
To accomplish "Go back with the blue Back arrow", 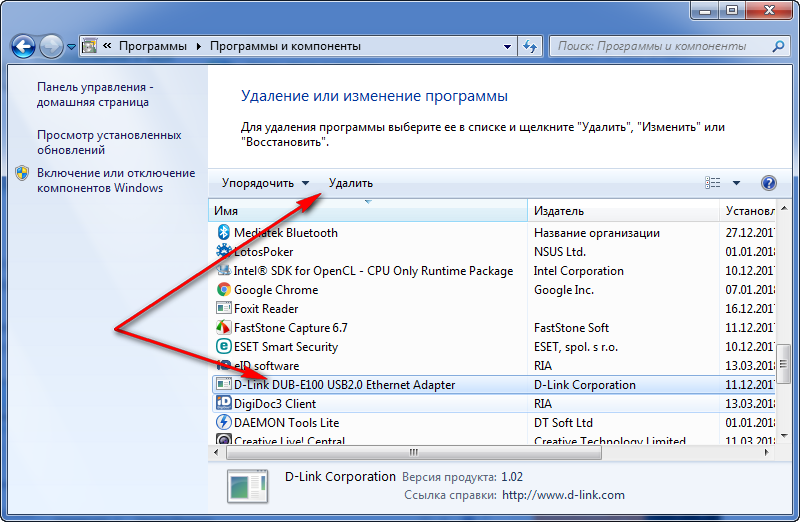I will (23, 46).
